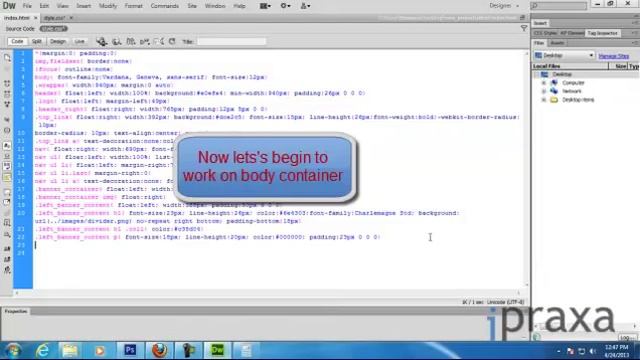Switch to Code view
This screenshot has width=640, height=360.
point(18,41)
